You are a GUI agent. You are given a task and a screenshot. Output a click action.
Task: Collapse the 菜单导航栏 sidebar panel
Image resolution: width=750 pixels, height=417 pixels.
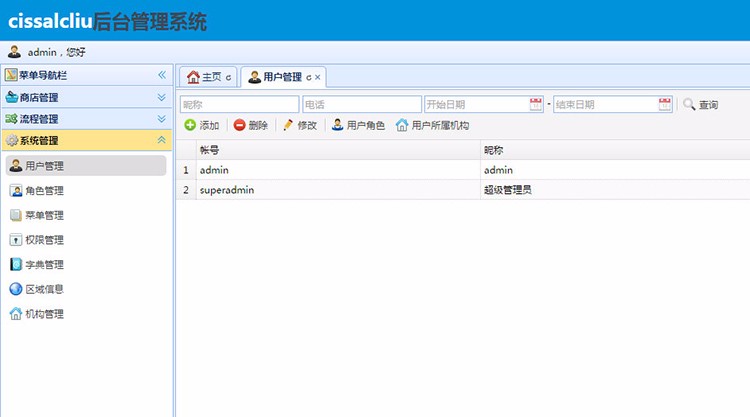[162, 75]
